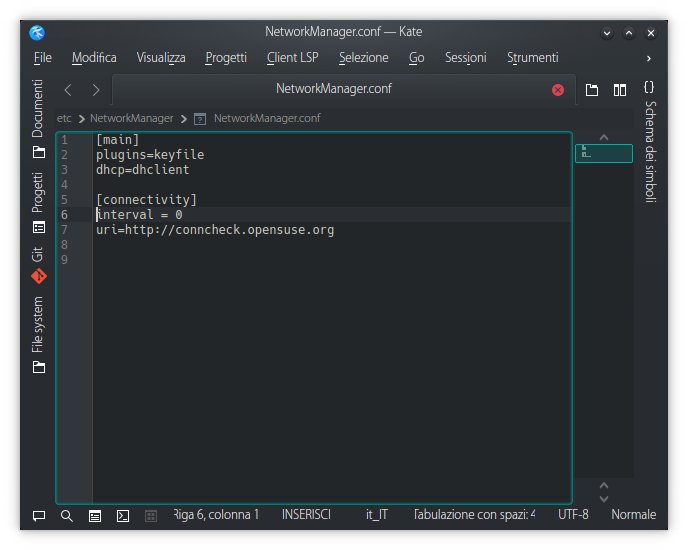
Task: Toggle the File system side panel
Action: pos(38,335)
